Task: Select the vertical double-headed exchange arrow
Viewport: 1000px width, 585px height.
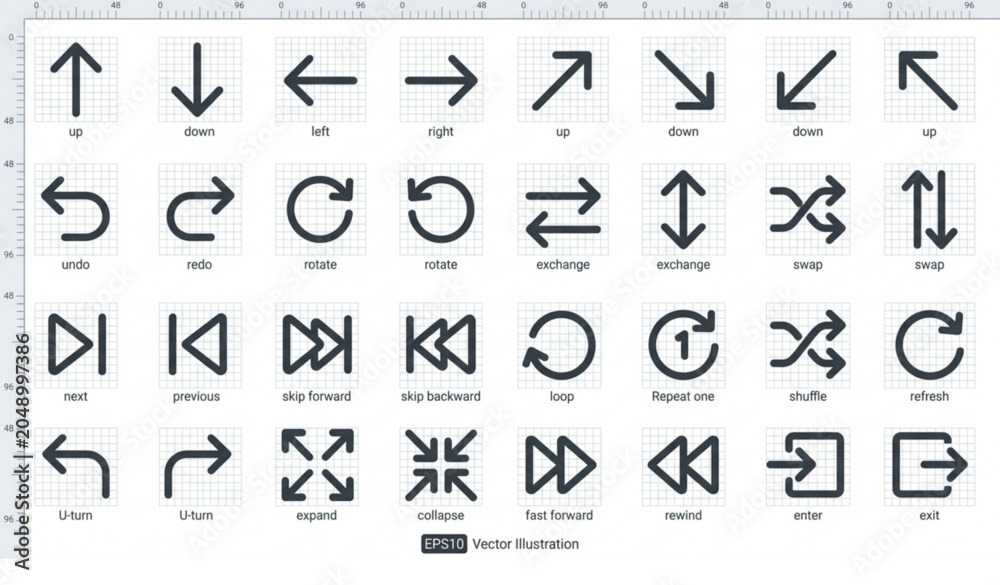Action: pyautogui.click(x=683, y=209)
